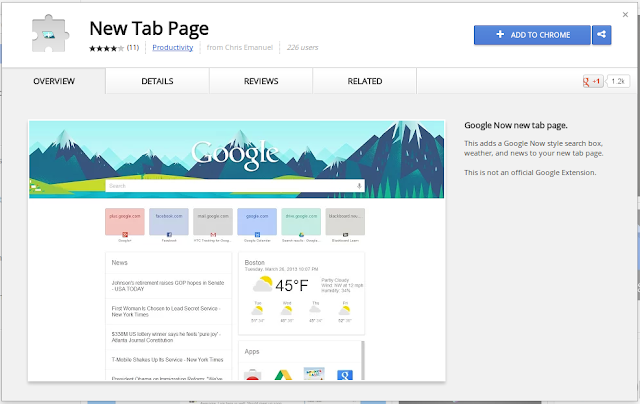This screenshot has width=640, height=404.
Task: Click the News header in the preview
Action: pyautogui.click(x=120, y=262)
